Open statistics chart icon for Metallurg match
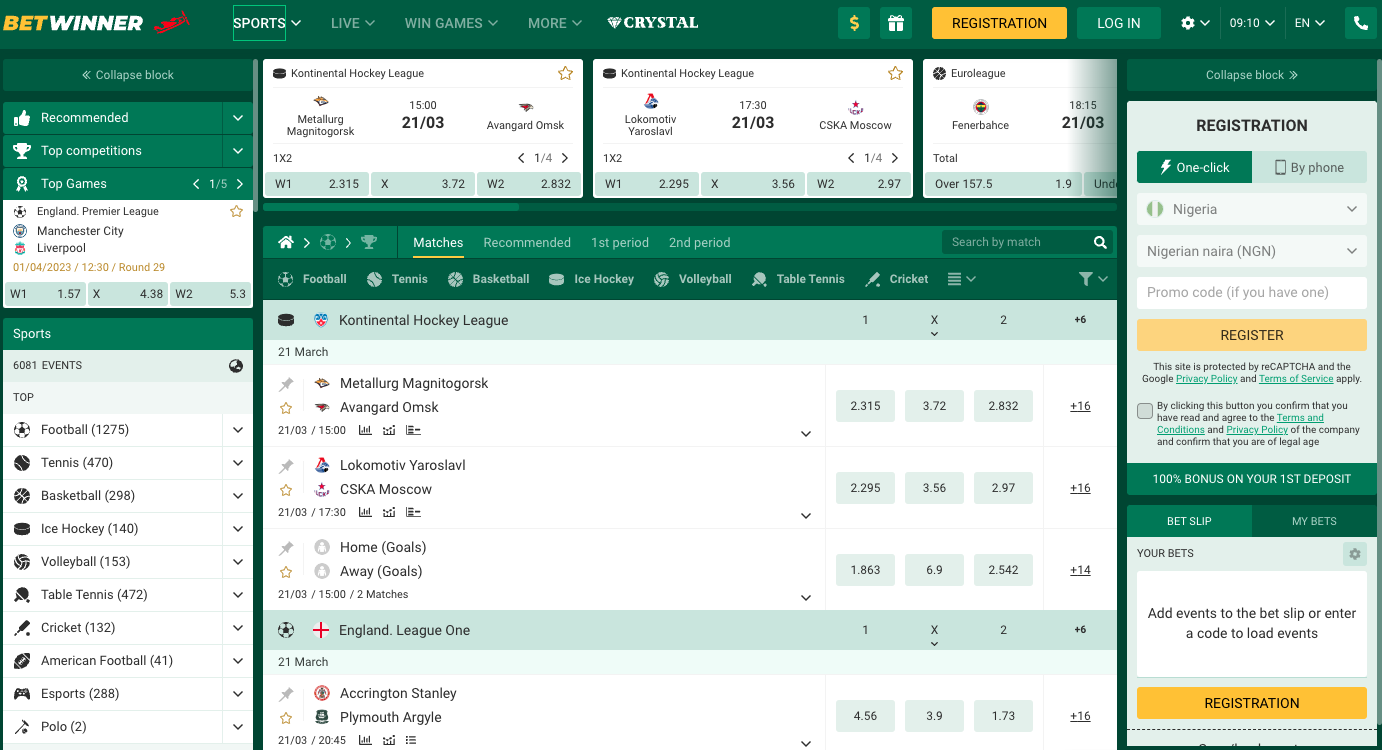Image resolution: width=1382 pixels, height=750 pixels. (x=365, y=431)
